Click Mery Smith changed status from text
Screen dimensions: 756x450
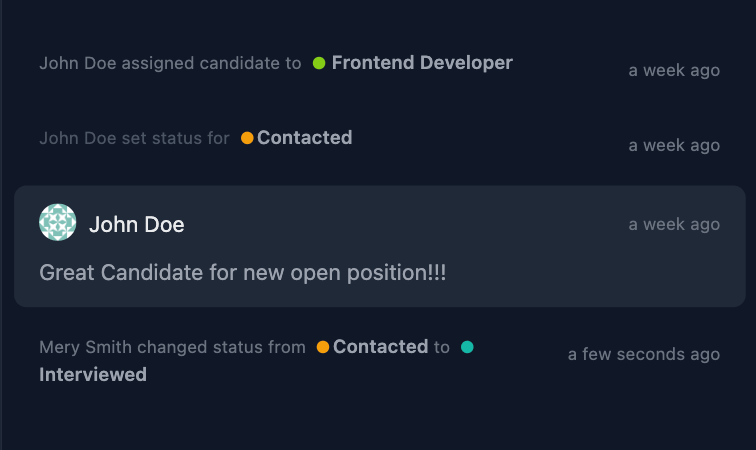(x=172, y=347)
